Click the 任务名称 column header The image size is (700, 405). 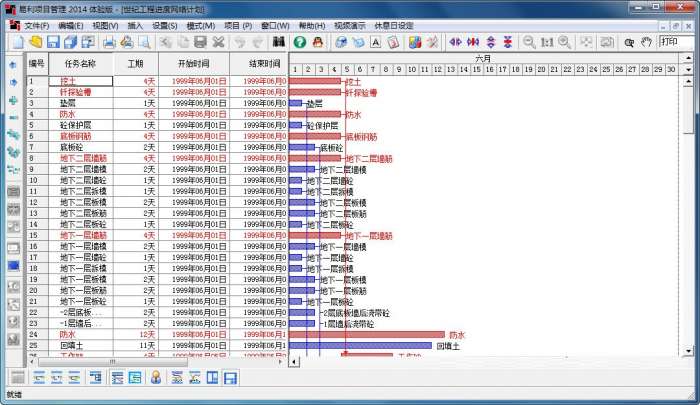click(x=79, y=63)
